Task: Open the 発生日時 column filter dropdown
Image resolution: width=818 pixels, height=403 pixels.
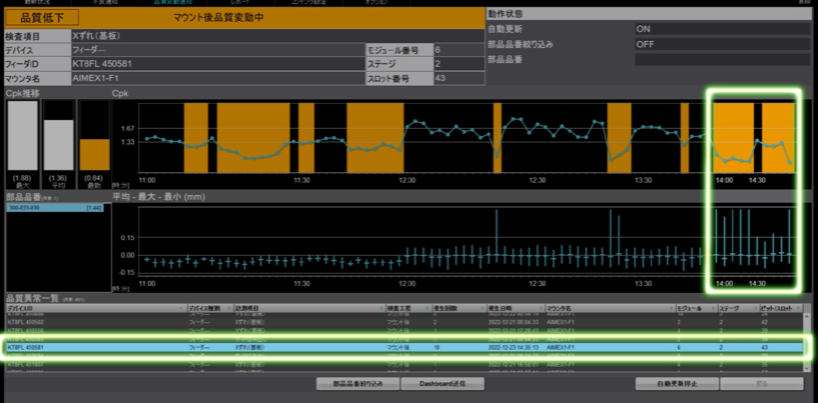Action: point(539,309)
